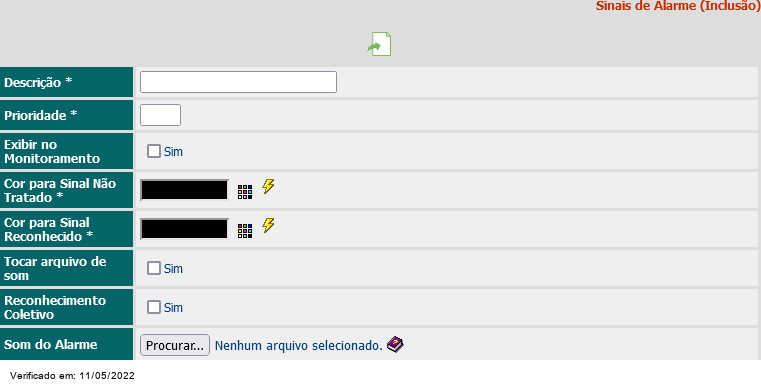
Task: Check Tocar arquivo de som option
Action: (154, 268)
